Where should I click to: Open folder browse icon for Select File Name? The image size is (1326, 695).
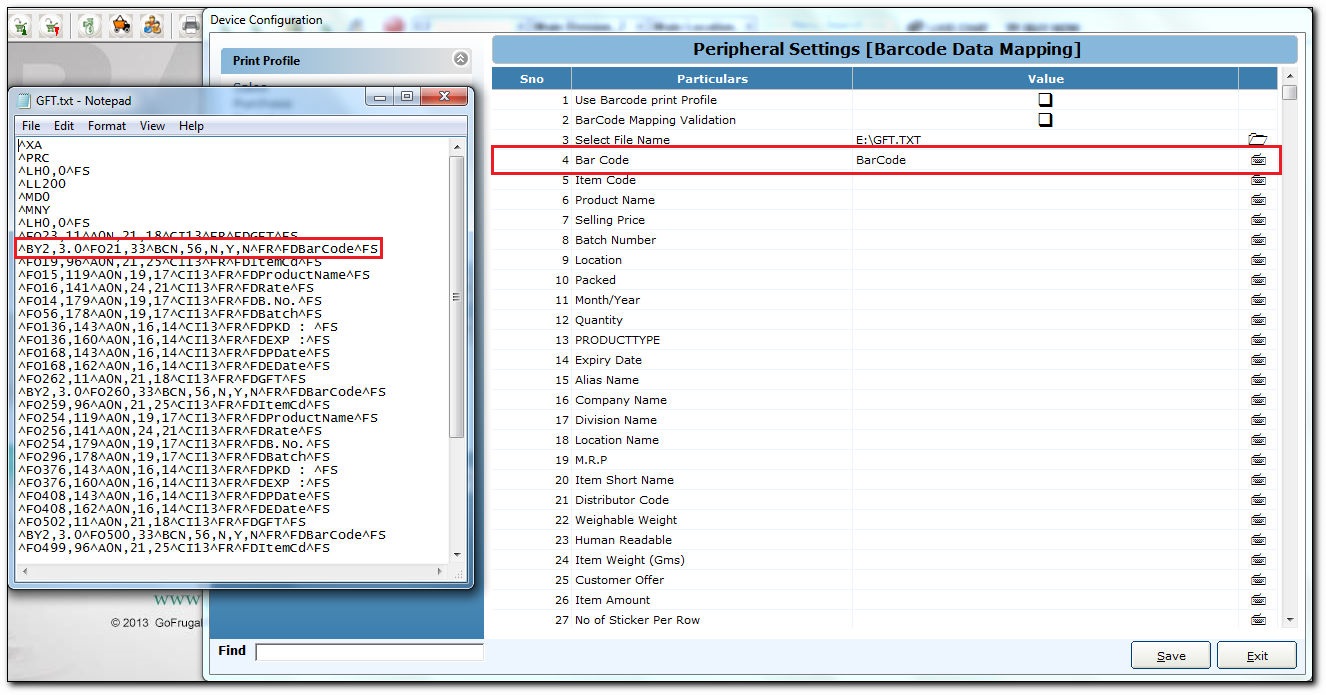[x=1258, y=140]
